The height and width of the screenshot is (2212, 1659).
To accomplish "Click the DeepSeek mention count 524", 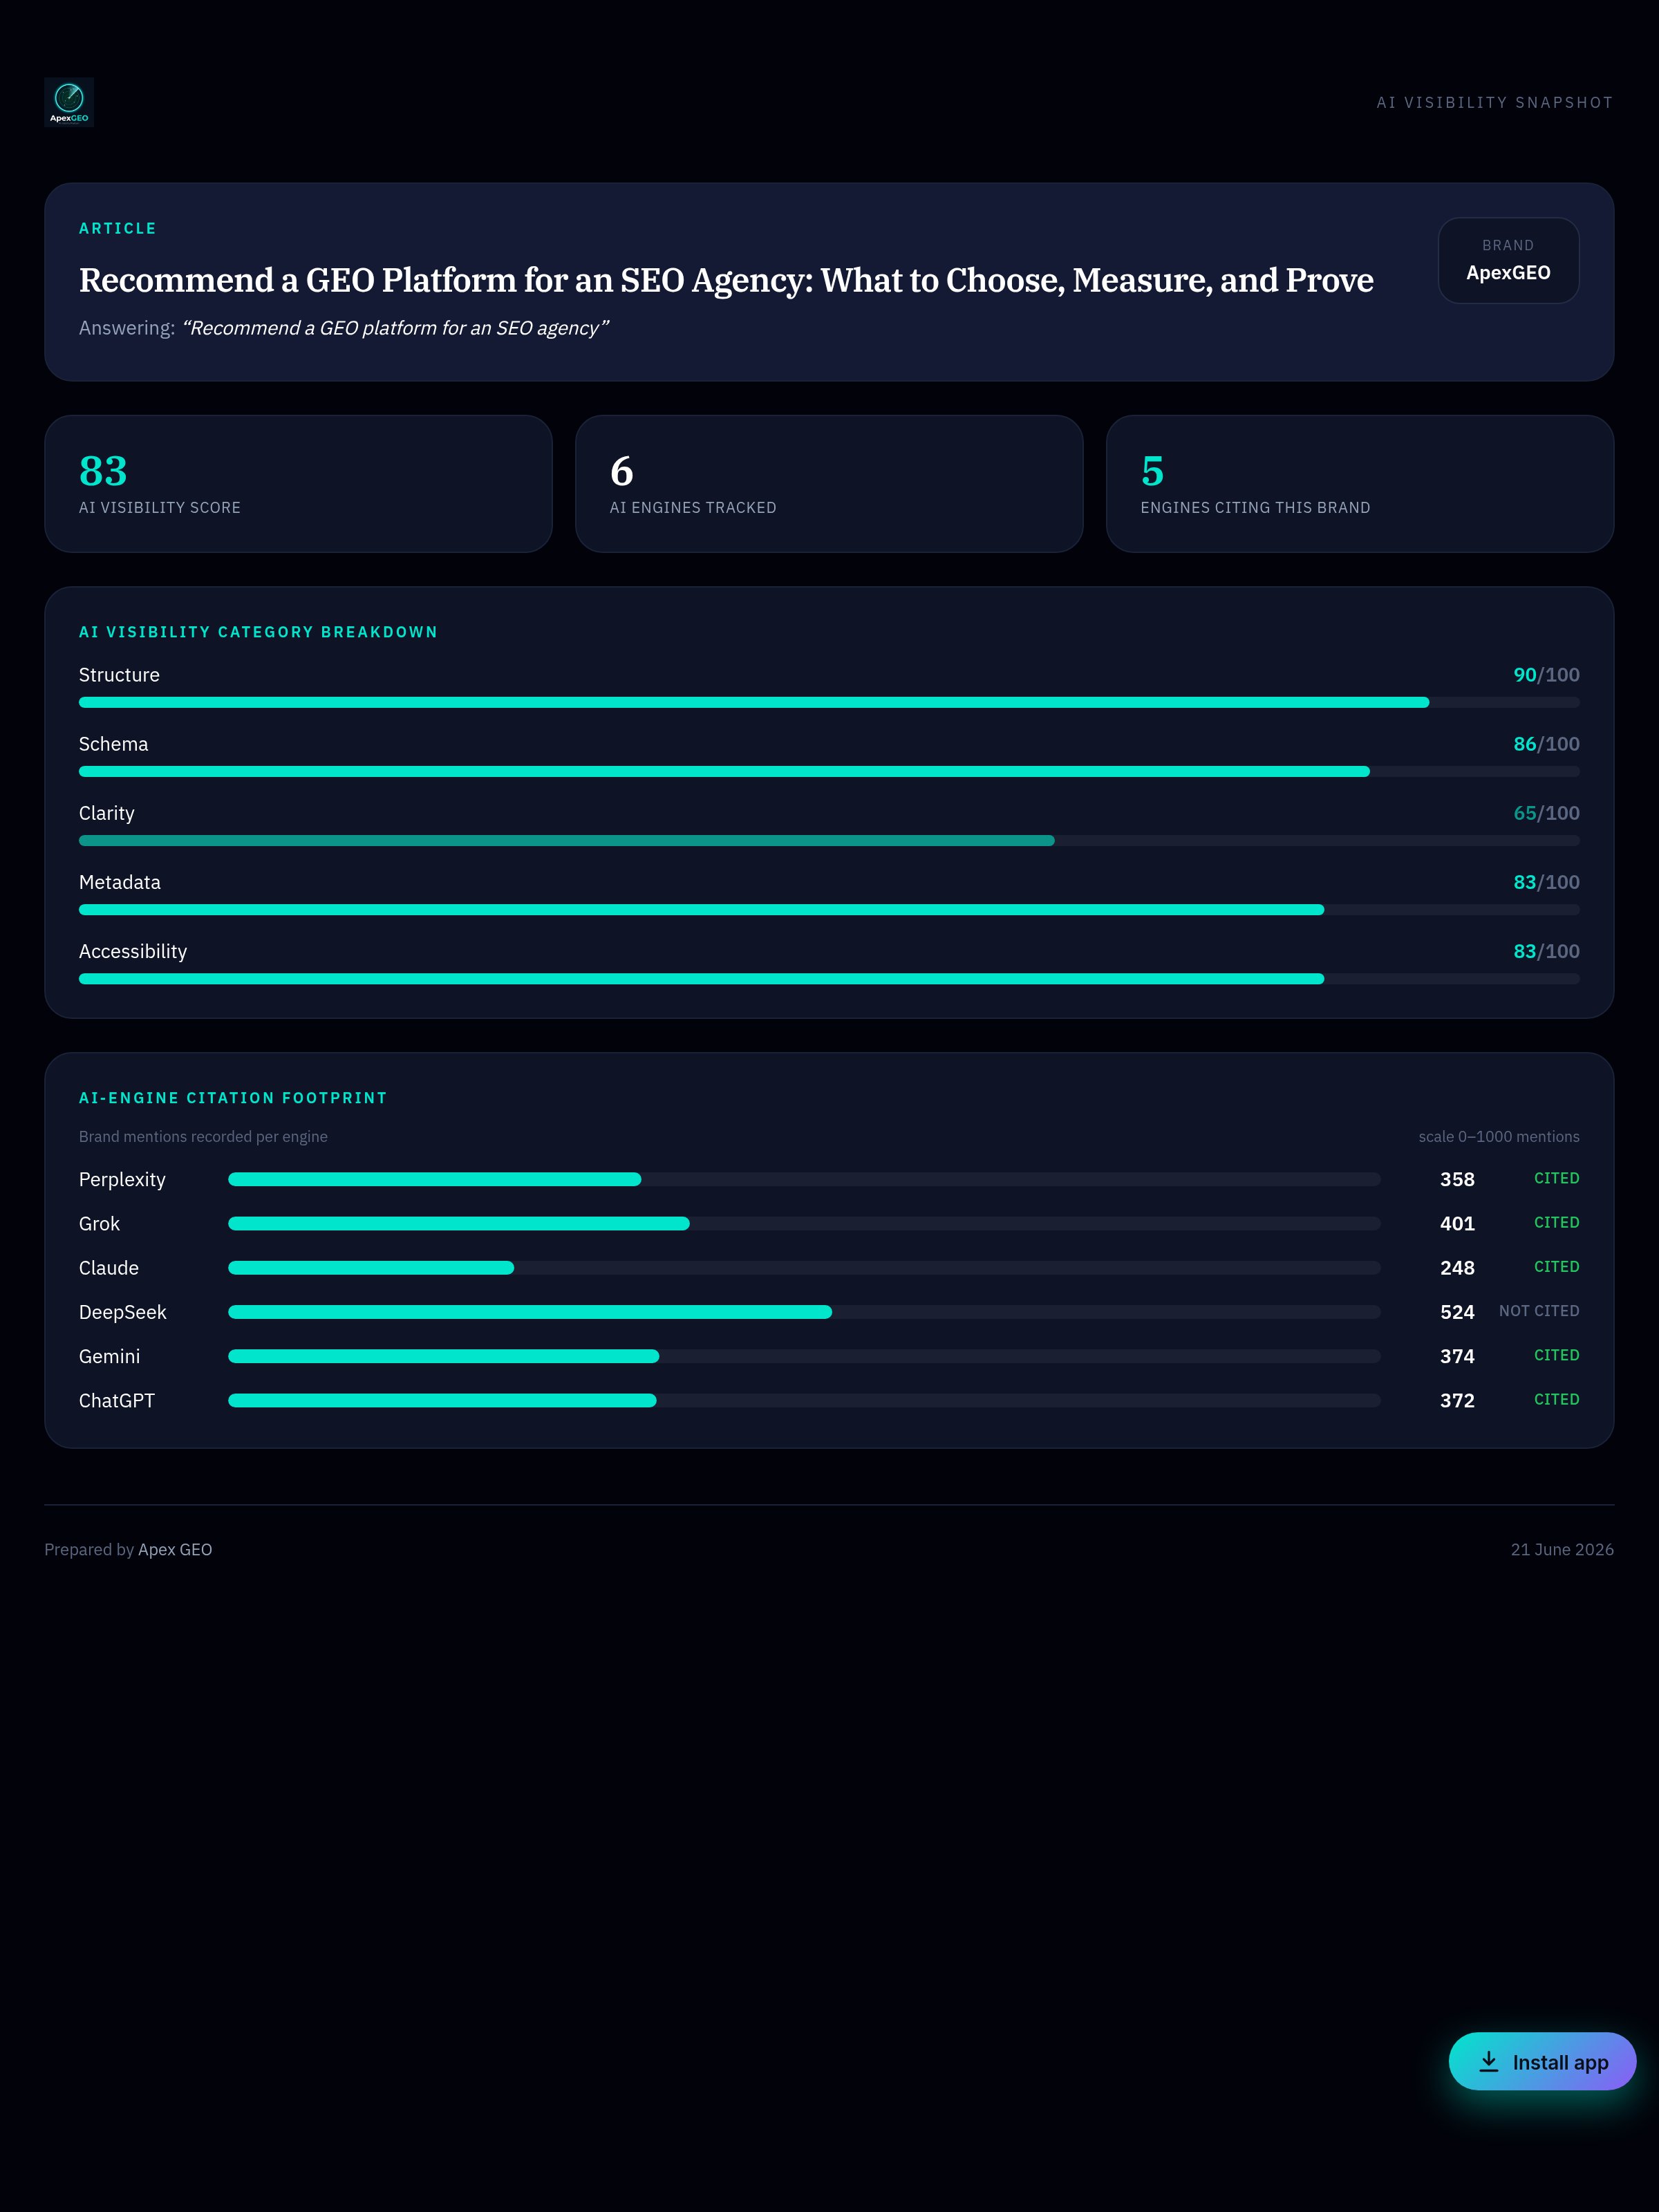I will pyautogui.click(x=1457, y=1312).
